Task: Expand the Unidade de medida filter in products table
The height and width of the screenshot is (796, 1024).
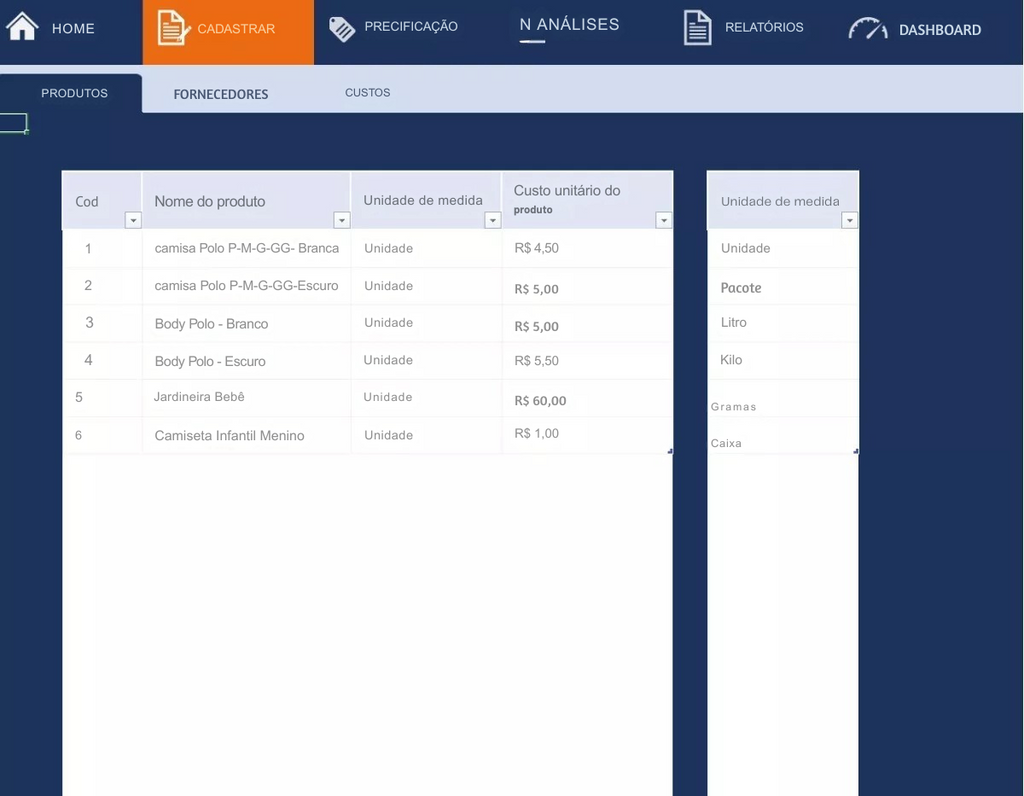Action: [x=492, y=221]
